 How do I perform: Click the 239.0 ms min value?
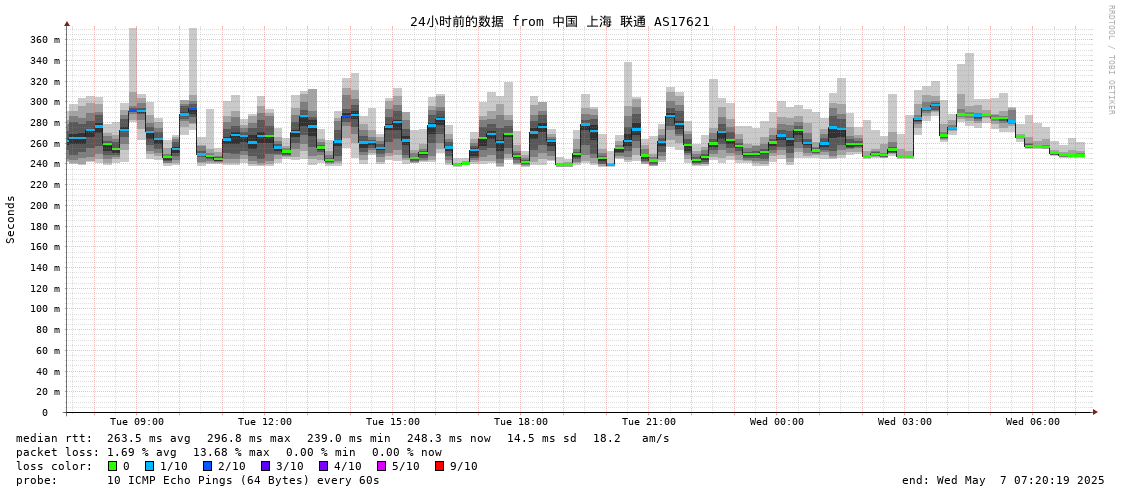349,438
